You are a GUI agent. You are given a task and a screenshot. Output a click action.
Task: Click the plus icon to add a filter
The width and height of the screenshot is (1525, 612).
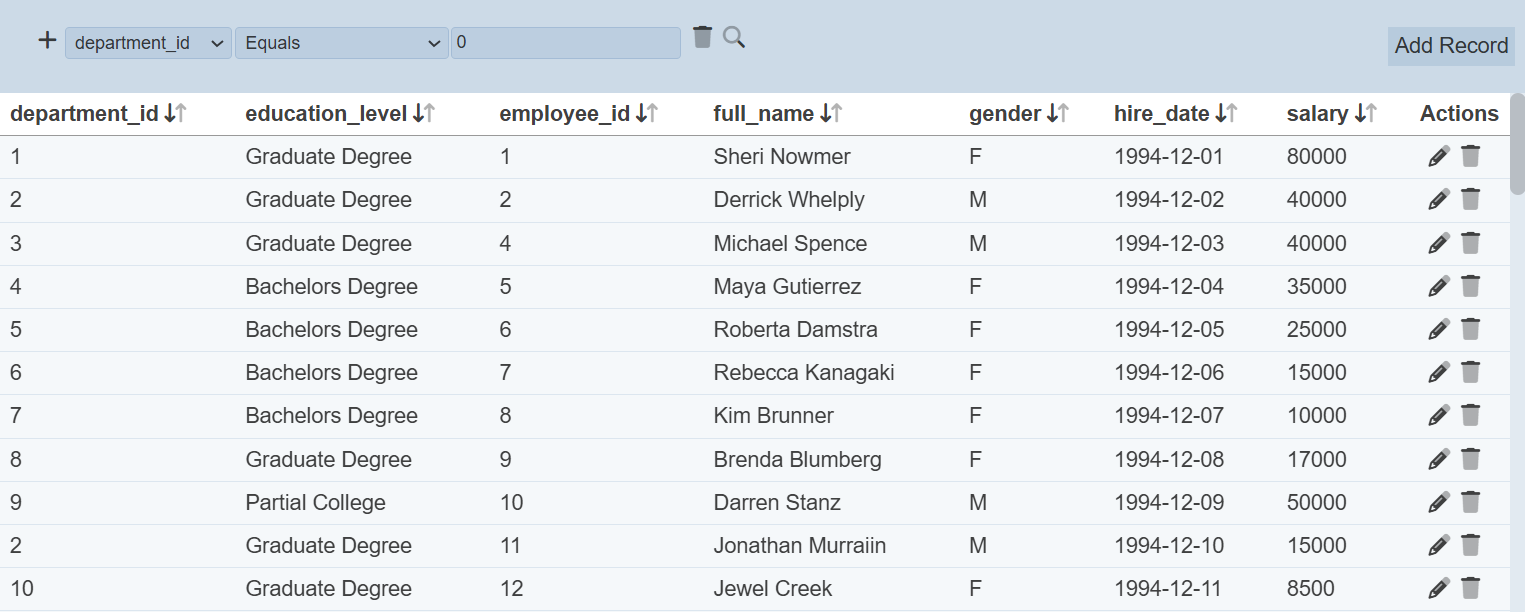tap(47, 41)
